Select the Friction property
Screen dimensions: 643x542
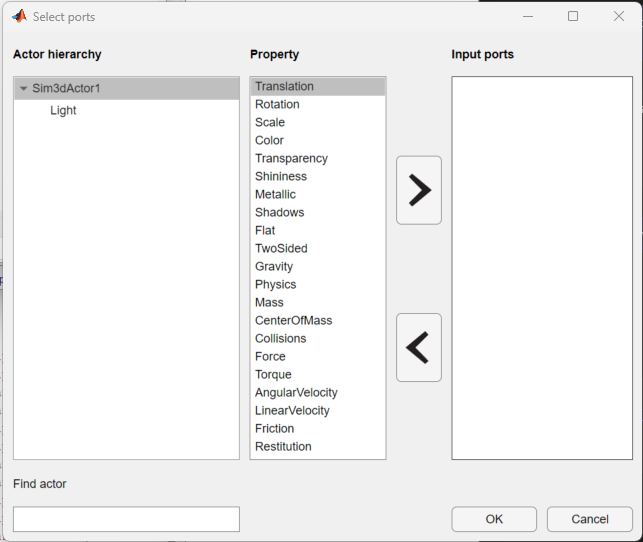pyautogui.click(x=318, y=429)
